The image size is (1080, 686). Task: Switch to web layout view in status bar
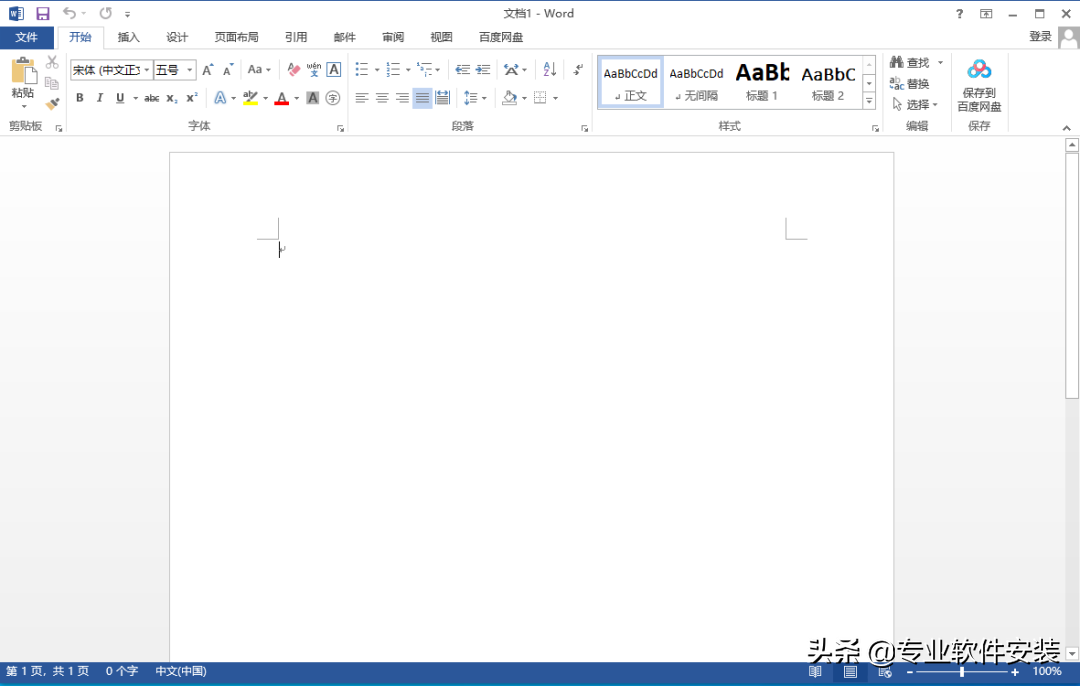pyautogui.click(x=885, y=672)
